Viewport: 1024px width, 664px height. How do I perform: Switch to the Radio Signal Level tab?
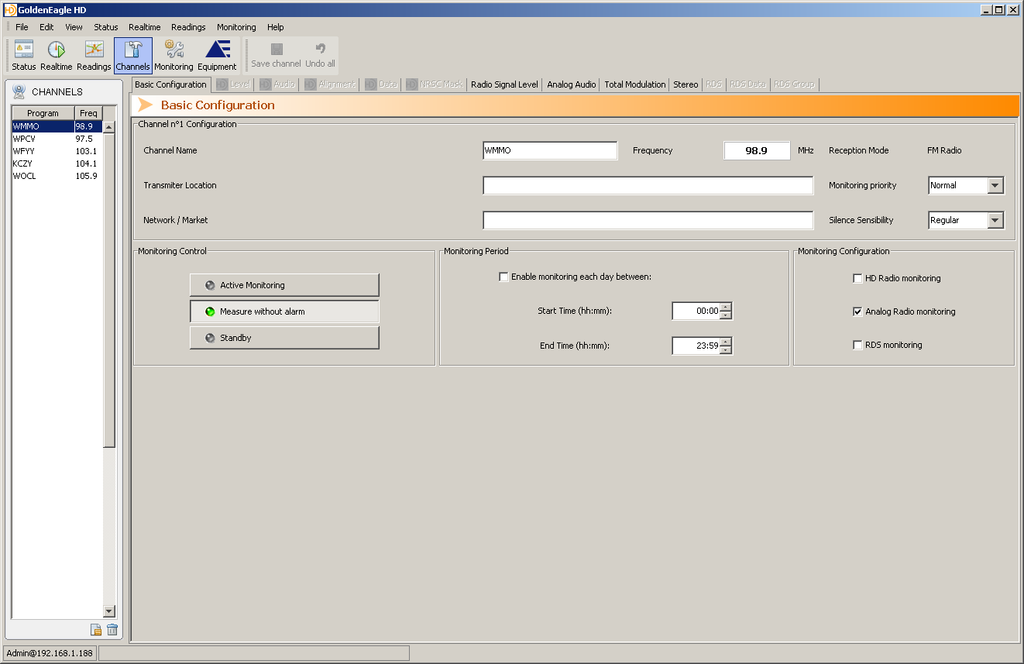[x=504, y=85]
